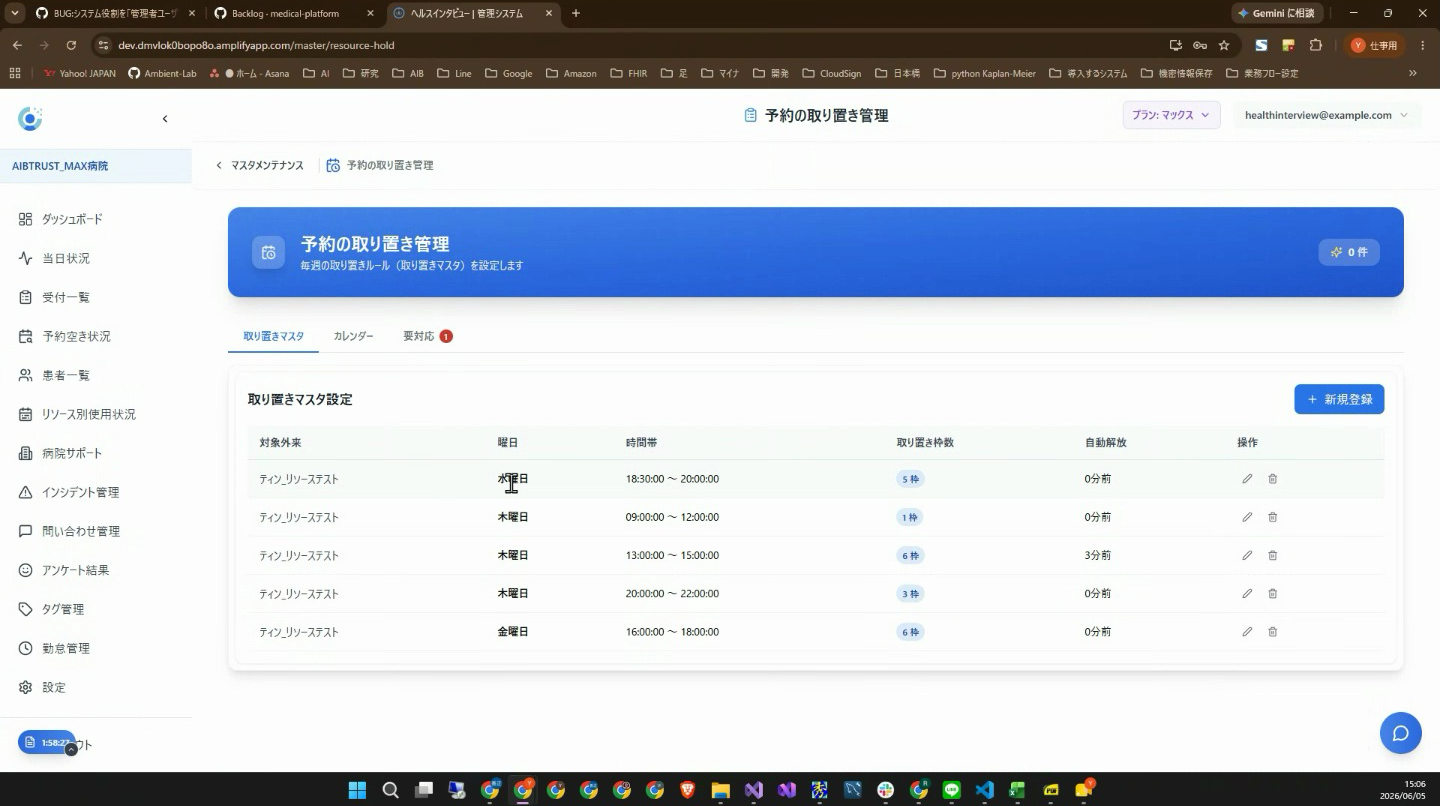The height and width of the screenshot is (806, 1440).
Task: Edit the 金曜日 16:00:00 row
Action: [x=1247, y=632]
